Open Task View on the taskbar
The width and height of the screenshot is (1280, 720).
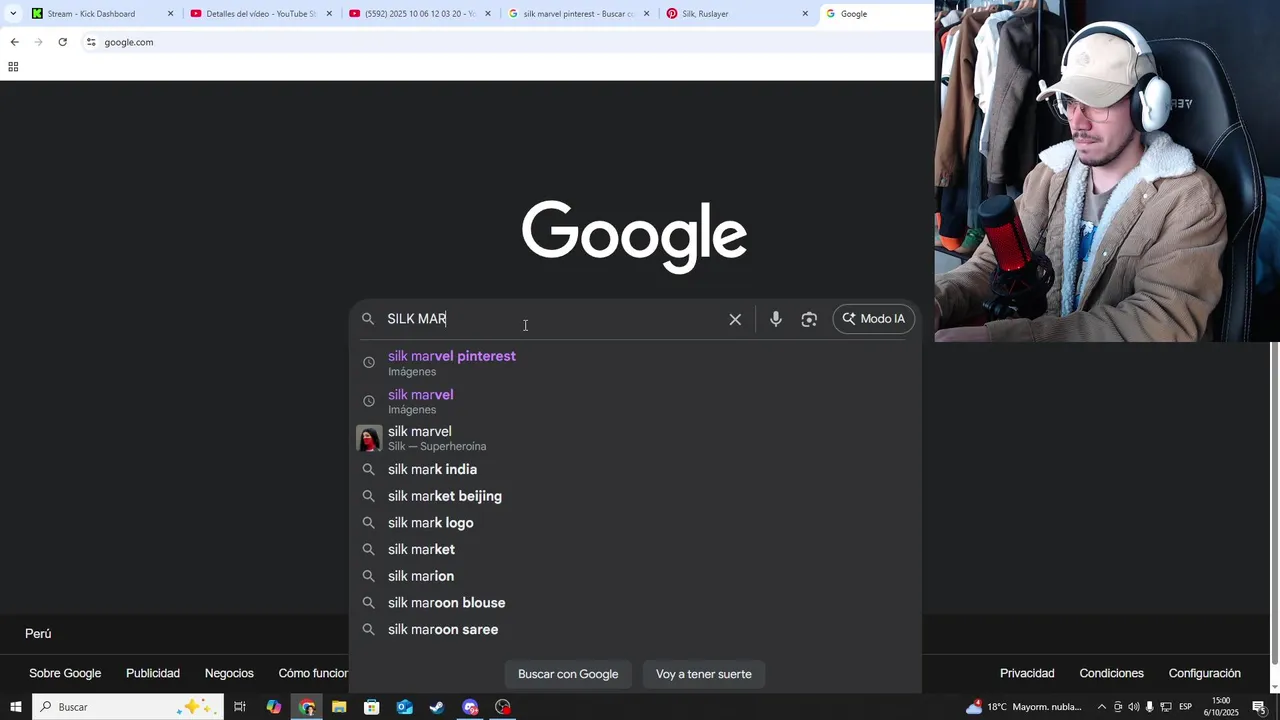pos(240,707)
